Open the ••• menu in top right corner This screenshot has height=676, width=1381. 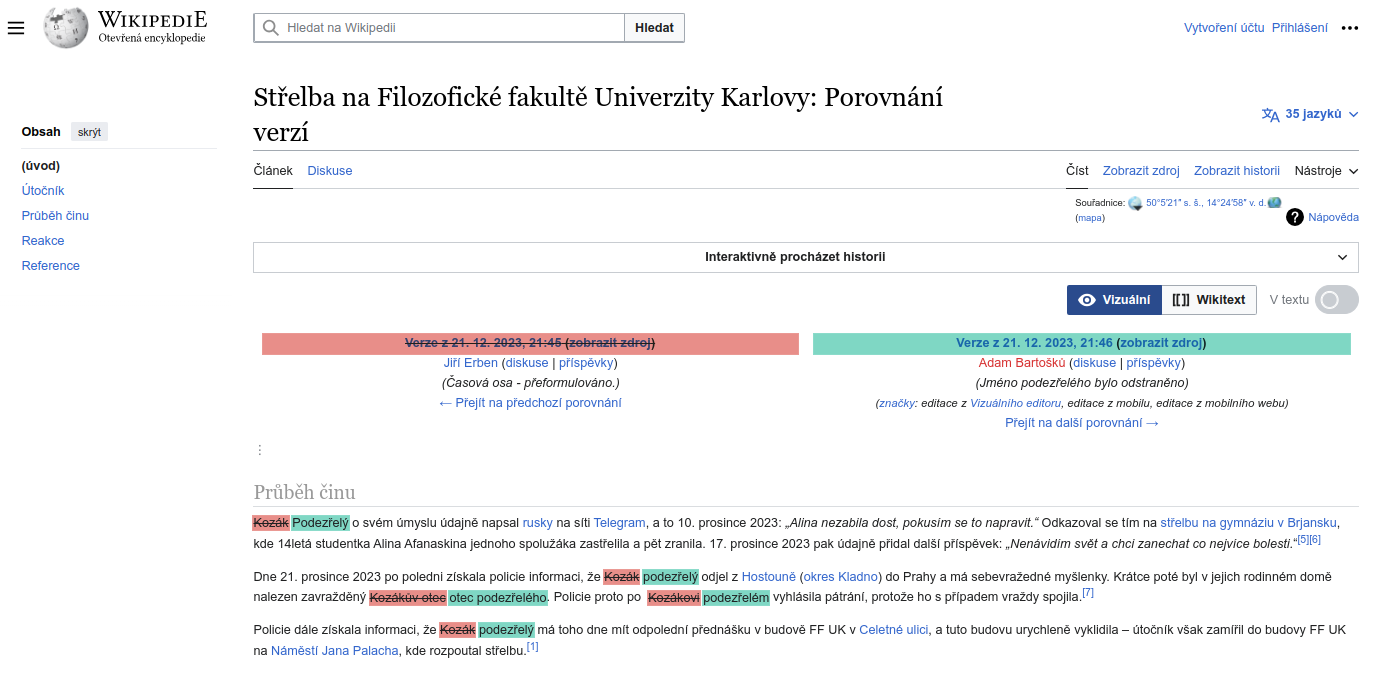[1349, 28]
